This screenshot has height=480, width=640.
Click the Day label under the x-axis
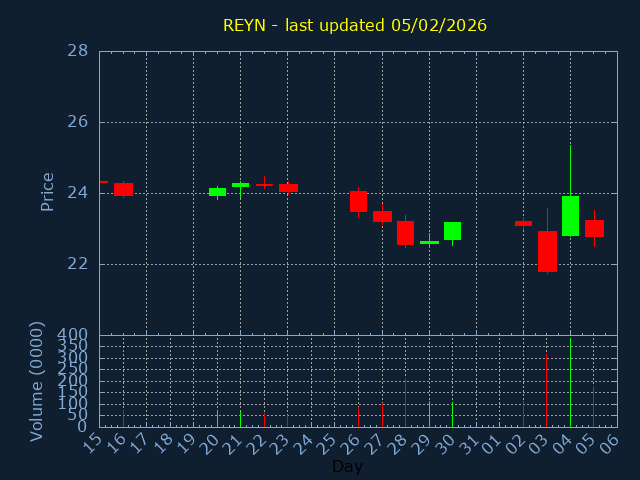point(347,466)
